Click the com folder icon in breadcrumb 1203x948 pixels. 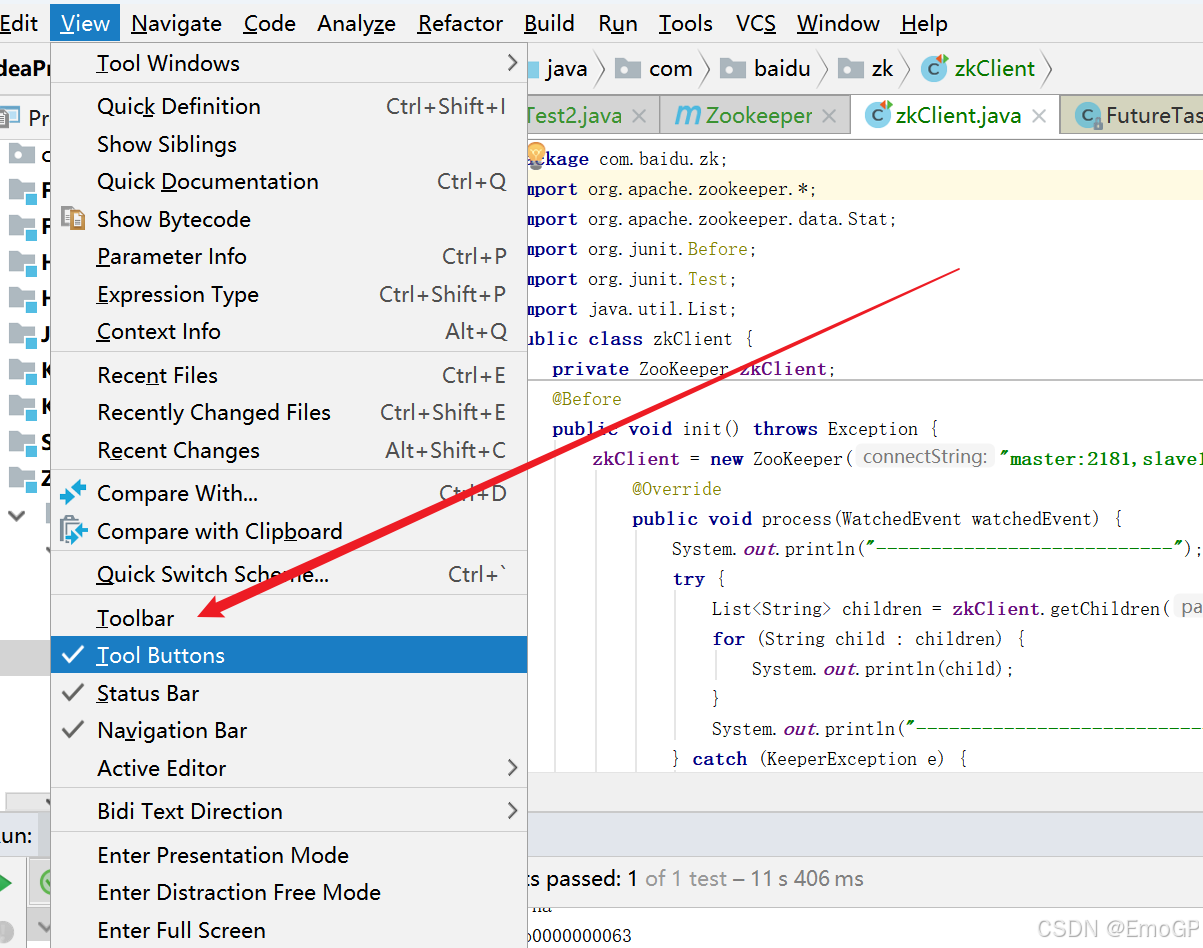[x=628, y=68]
